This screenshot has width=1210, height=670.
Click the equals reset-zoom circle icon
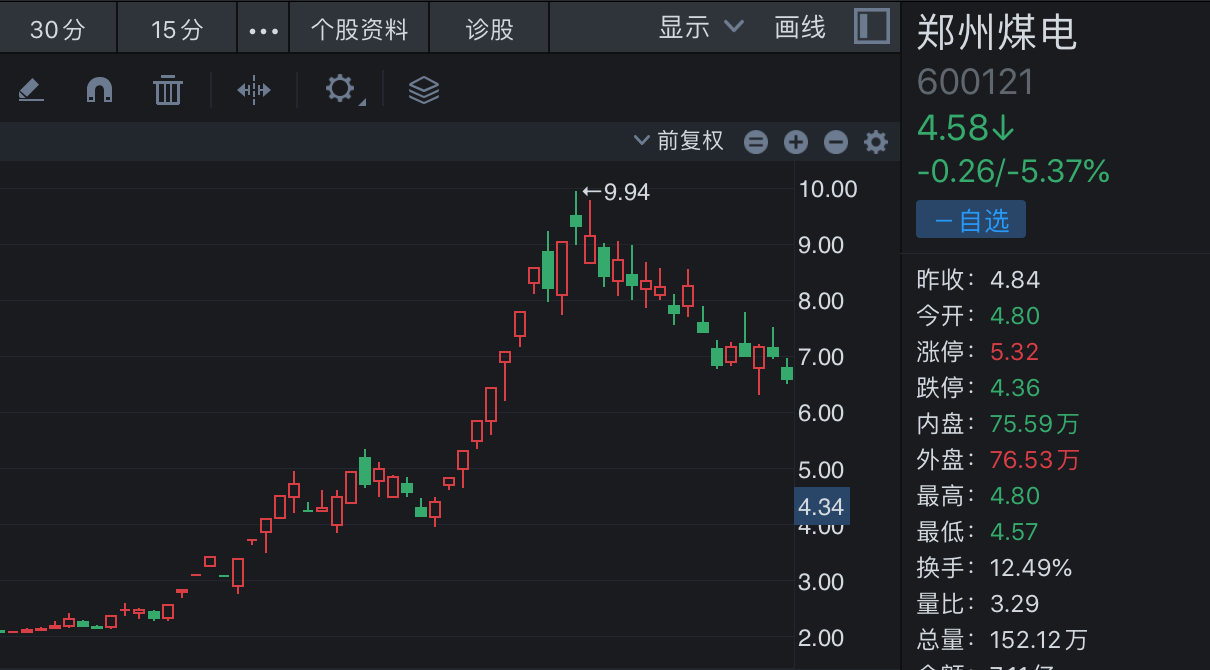756,143
